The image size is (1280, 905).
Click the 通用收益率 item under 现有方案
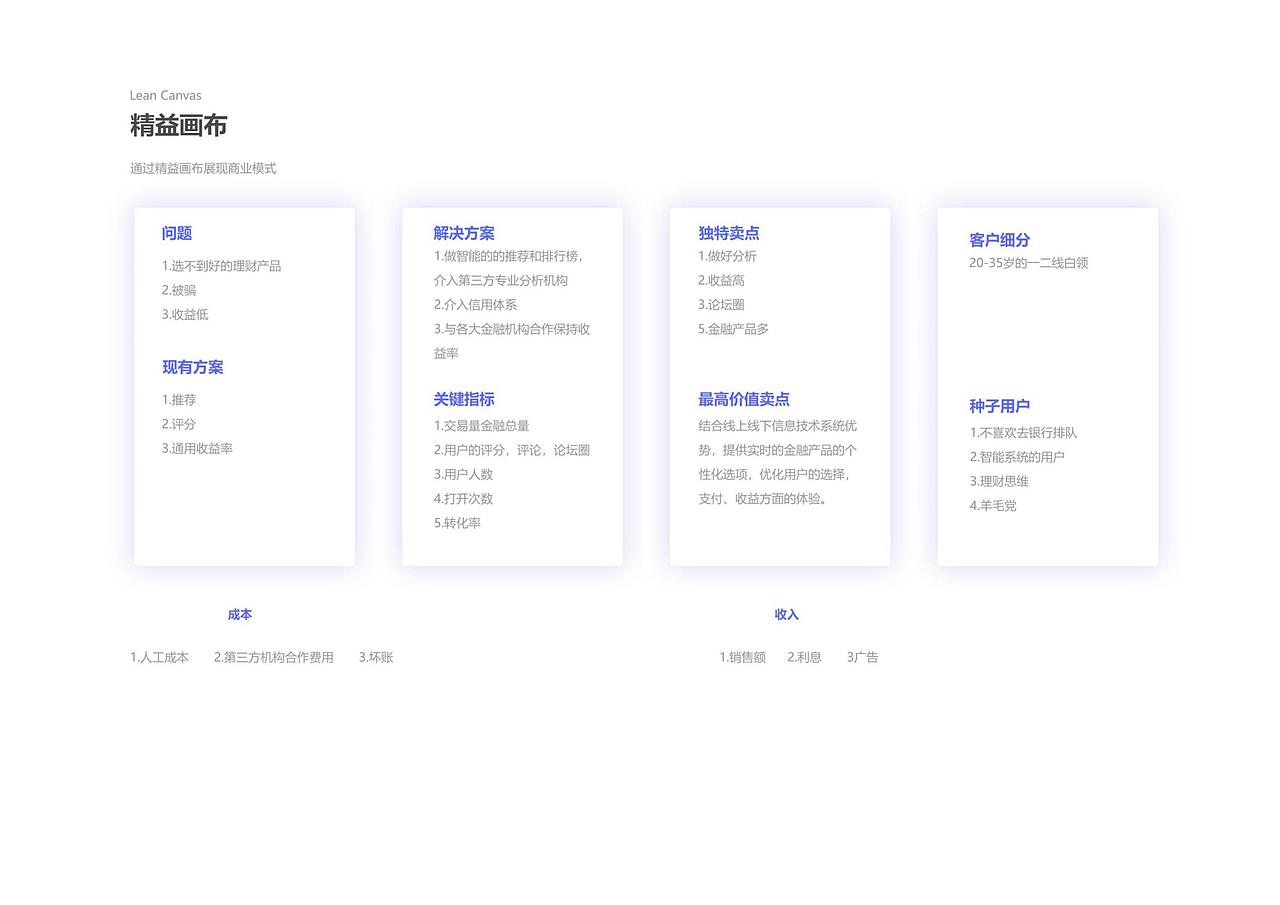coord(197,448)
